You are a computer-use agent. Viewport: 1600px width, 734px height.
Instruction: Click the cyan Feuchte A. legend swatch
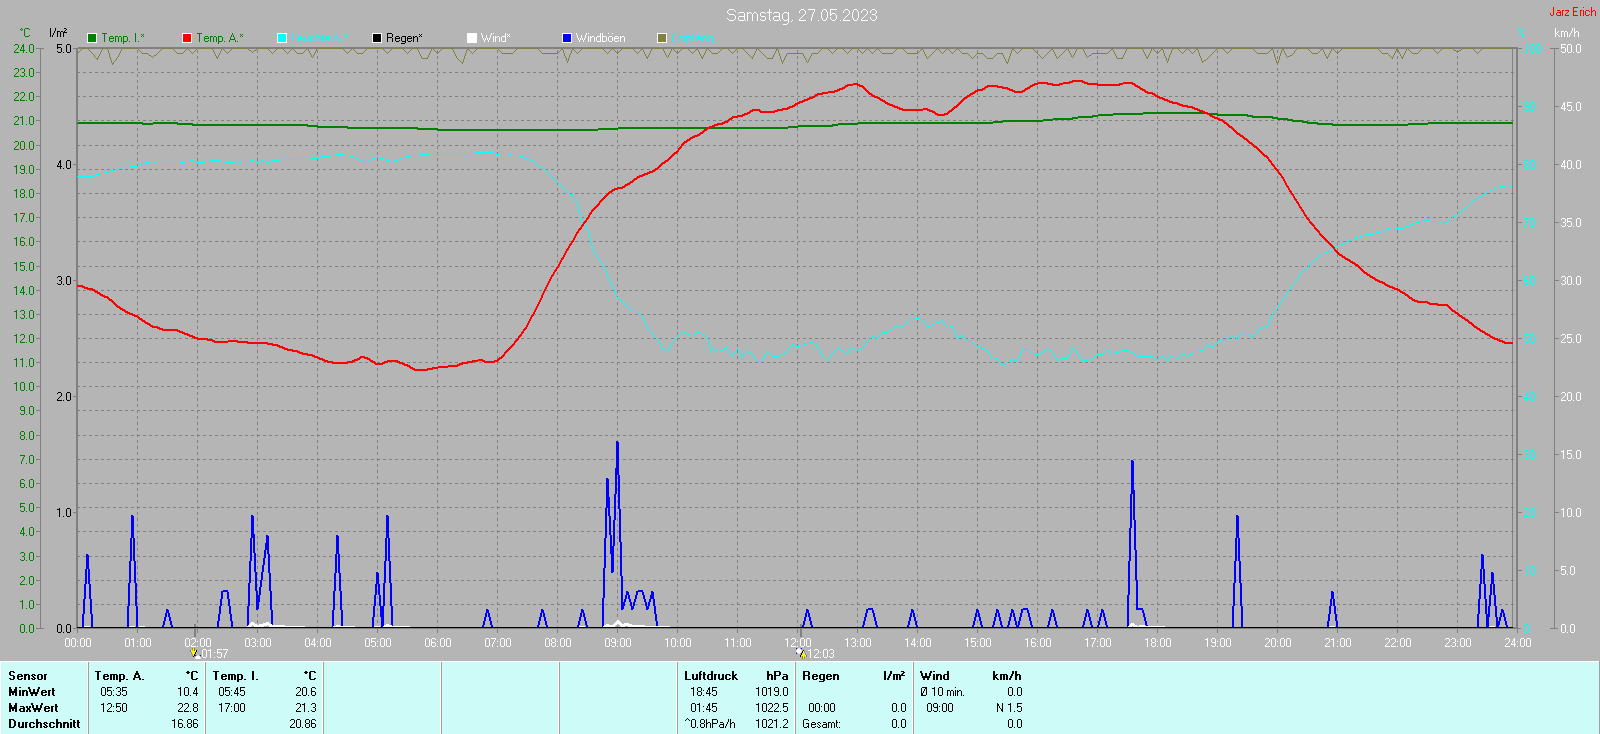coord(282,38)
